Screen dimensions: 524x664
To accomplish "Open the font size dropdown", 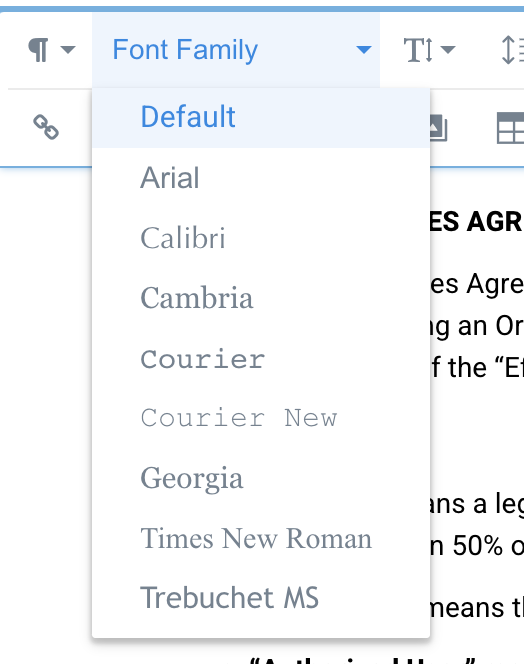I will click(429, 50).
